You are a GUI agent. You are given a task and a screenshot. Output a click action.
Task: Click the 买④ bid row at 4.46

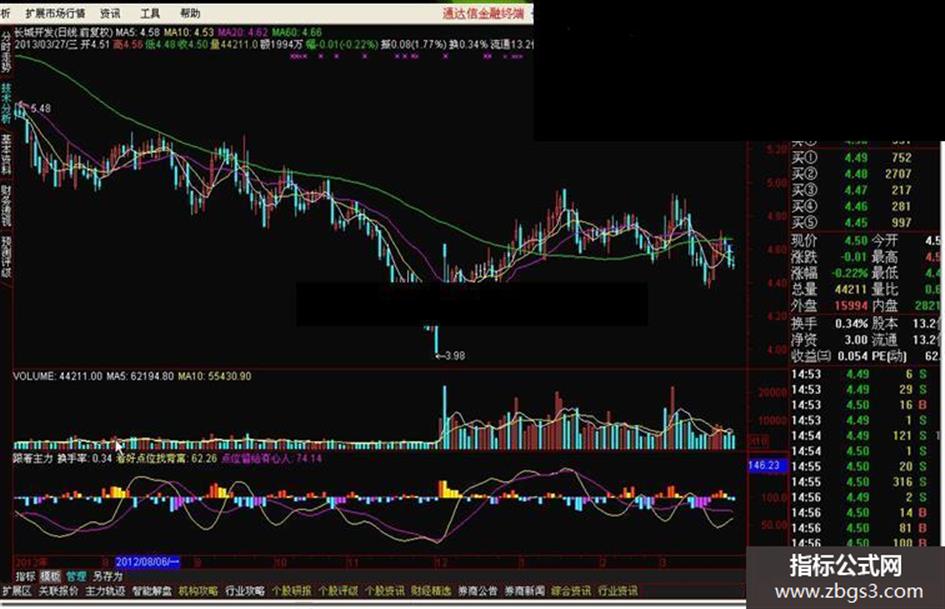[x=851, y=206]
